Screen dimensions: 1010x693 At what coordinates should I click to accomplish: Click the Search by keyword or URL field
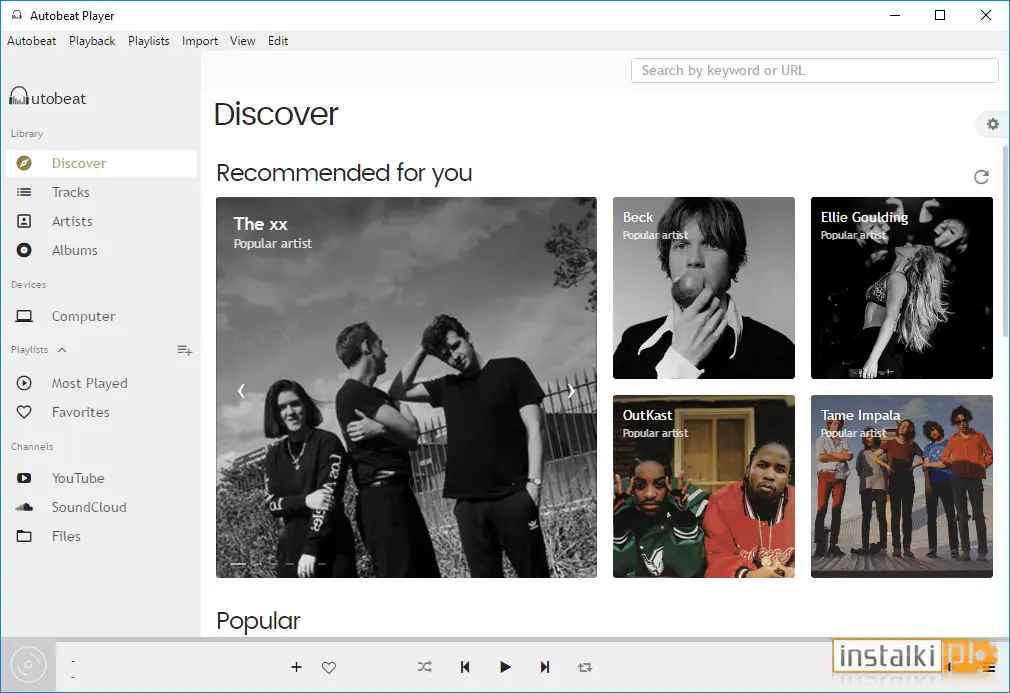pyautogui.click(x=814, y=70)
